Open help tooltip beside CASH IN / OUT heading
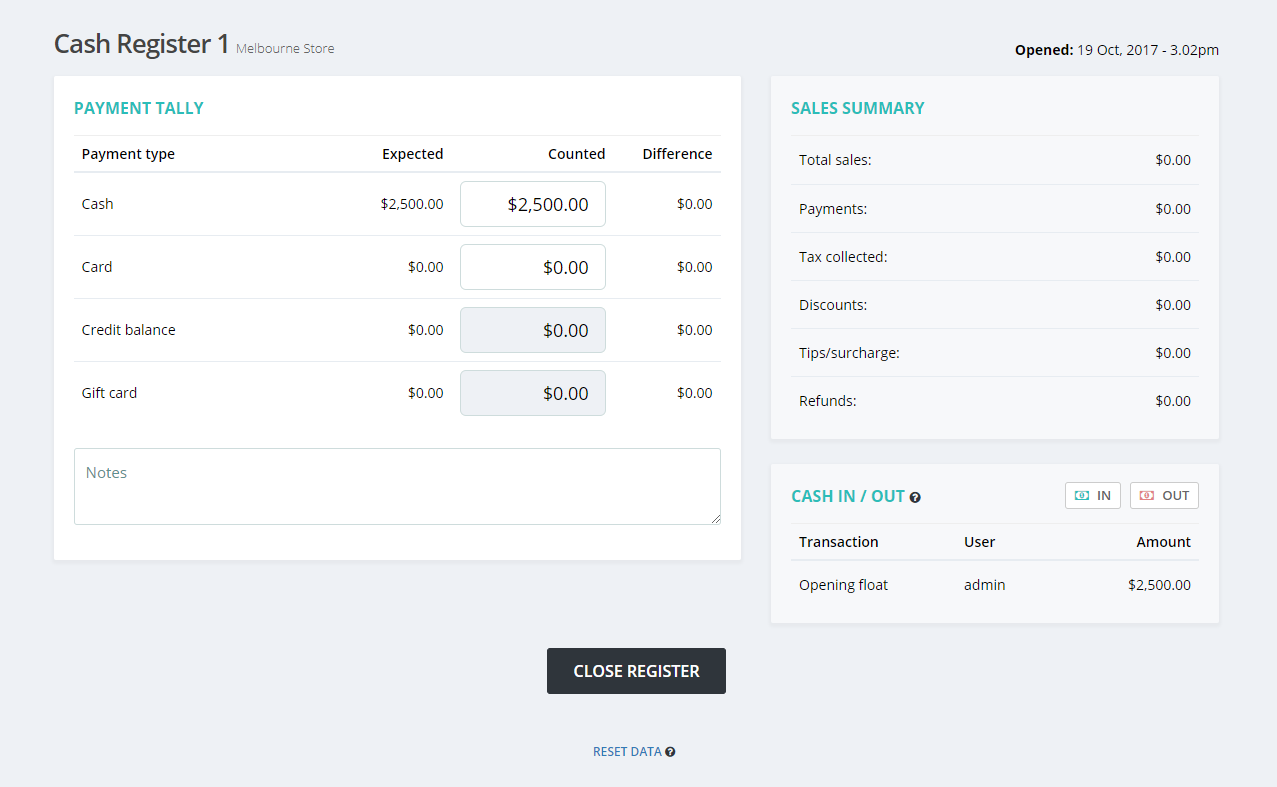Screen dimensions: 1277x787 click(x=915, y=497)
